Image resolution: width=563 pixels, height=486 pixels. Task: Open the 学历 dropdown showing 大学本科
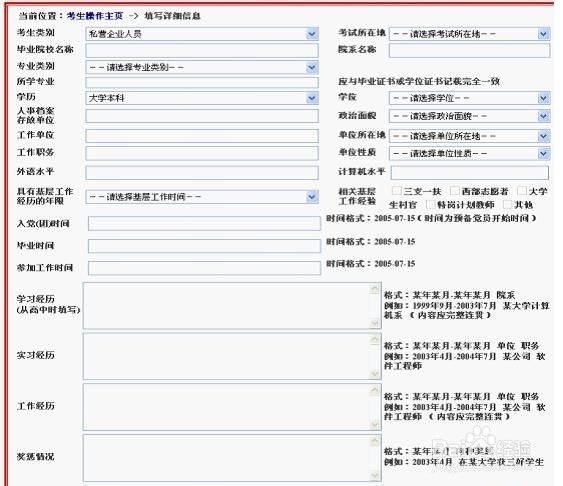pos(202,98)
